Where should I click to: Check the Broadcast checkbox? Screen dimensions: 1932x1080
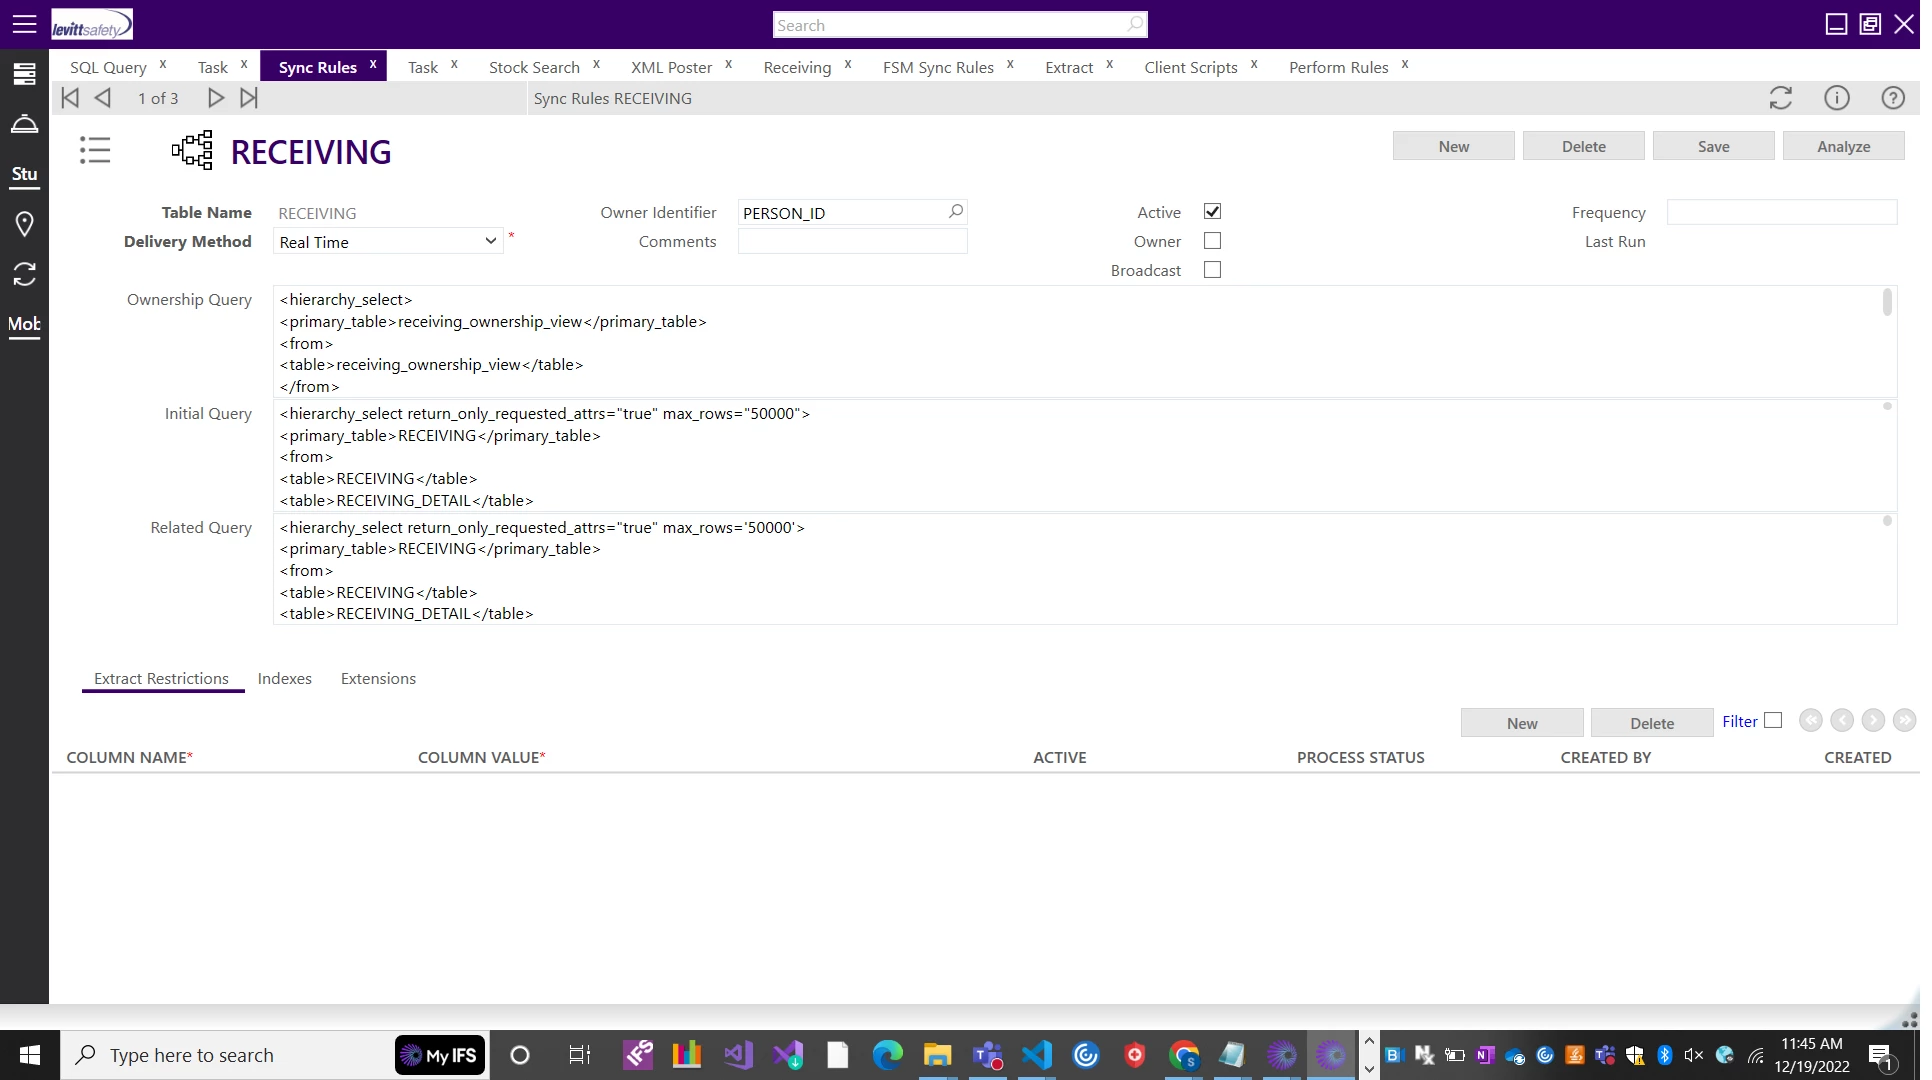tap(1212, 270)
